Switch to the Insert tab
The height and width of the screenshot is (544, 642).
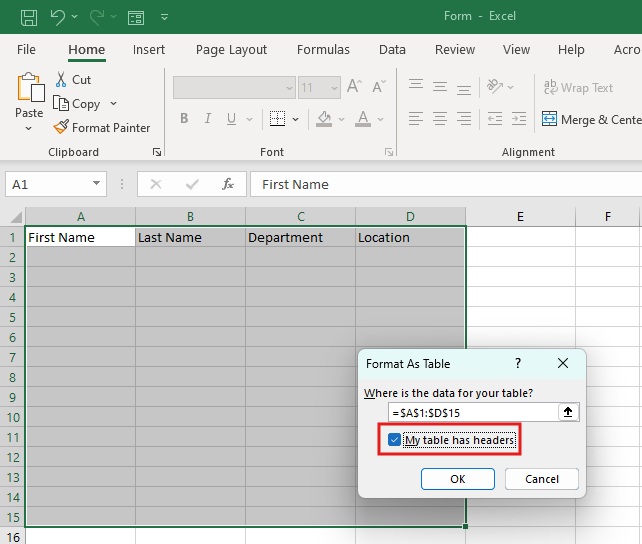[149, 50]
